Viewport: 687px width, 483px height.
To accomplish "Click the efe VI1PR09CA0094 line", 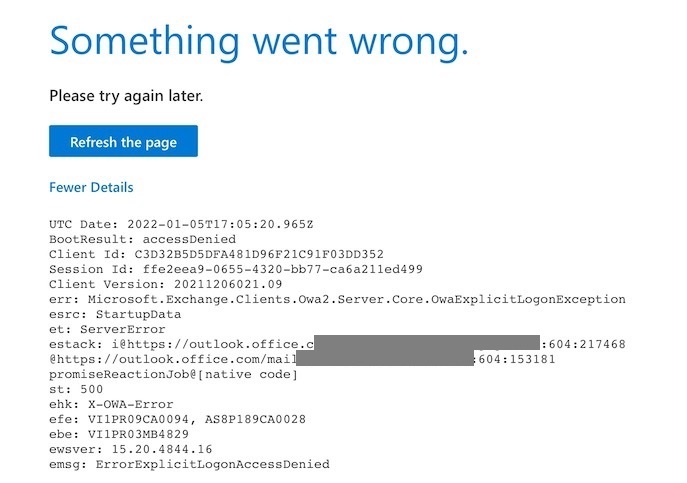I will click(x=177, y=419).
